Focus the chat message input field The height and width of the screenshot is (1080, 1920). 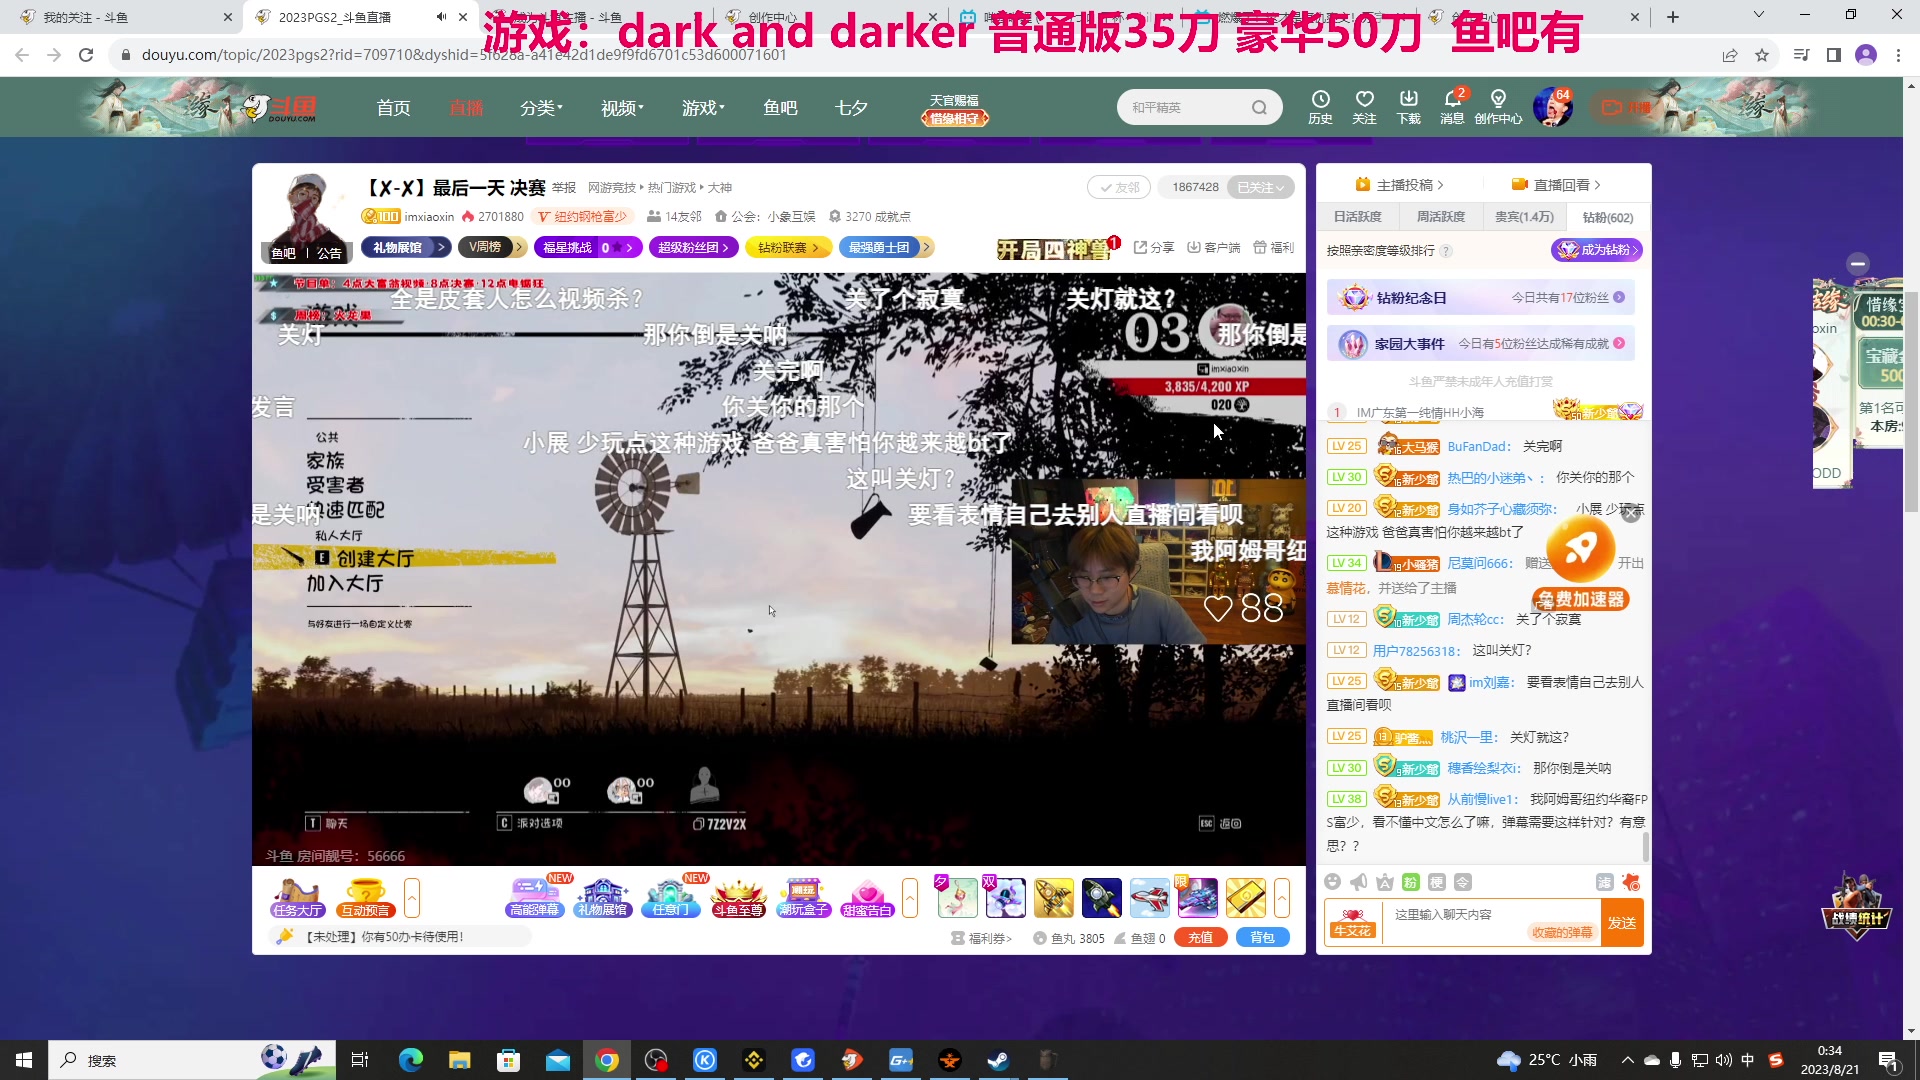1490,922
